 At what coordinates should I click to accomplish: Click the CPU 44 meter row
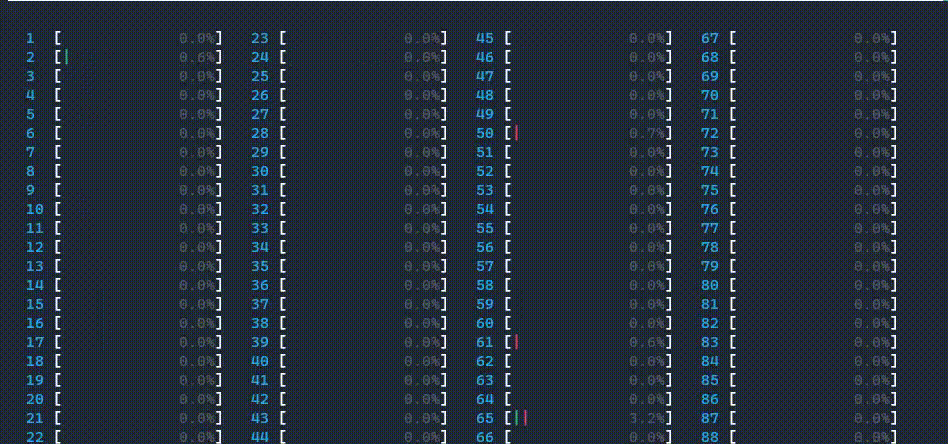[x=364, y=436]
